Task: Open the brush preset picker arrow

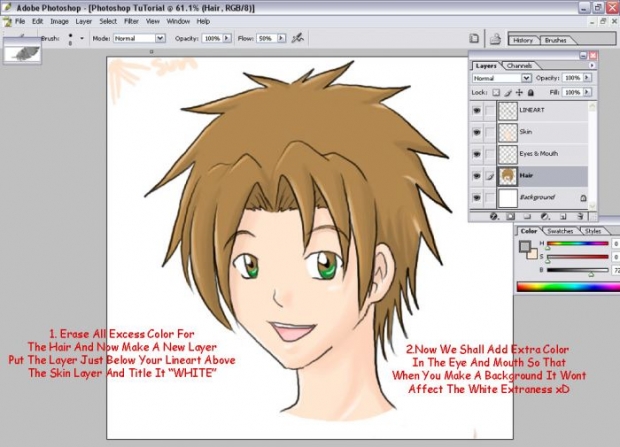Action: (x=82, y=38)
